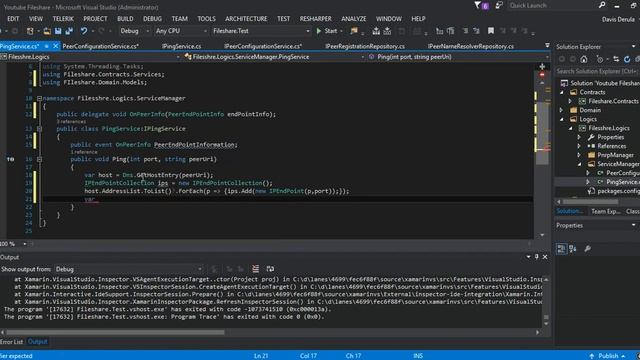Click the bookmark toggle icon in toolbar

click(491, 31)
